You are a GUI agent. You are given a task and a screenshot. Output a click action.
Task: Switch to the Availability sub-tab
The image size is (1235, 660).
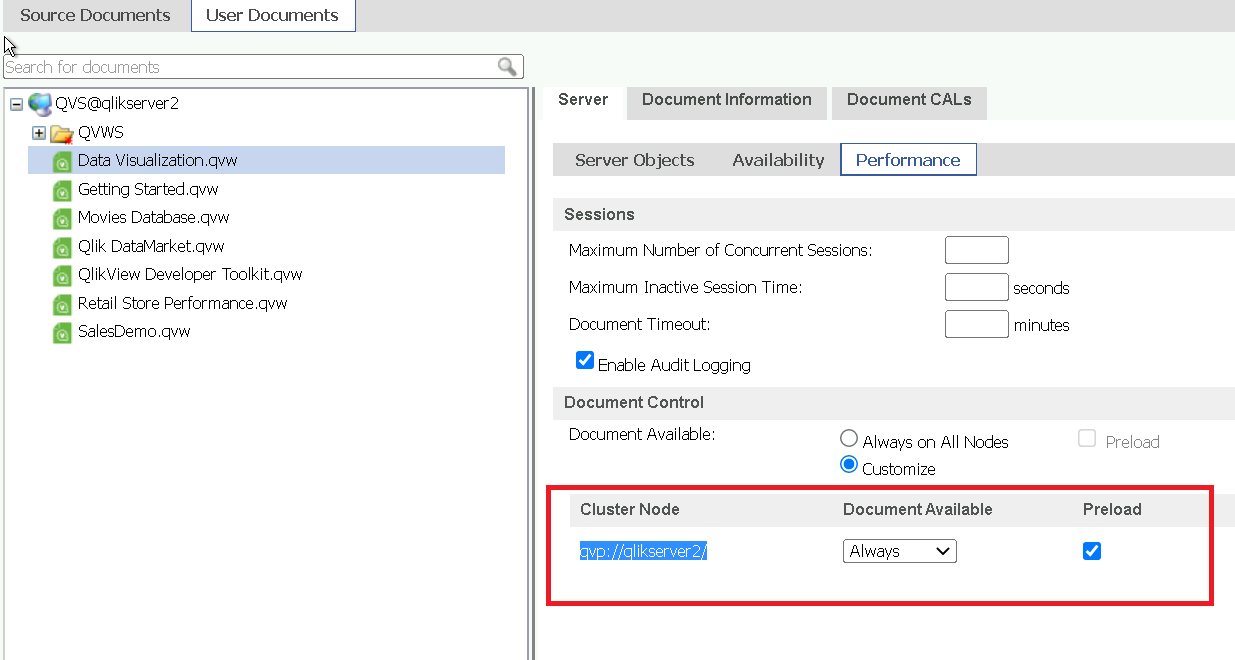[x=778, y=160]
